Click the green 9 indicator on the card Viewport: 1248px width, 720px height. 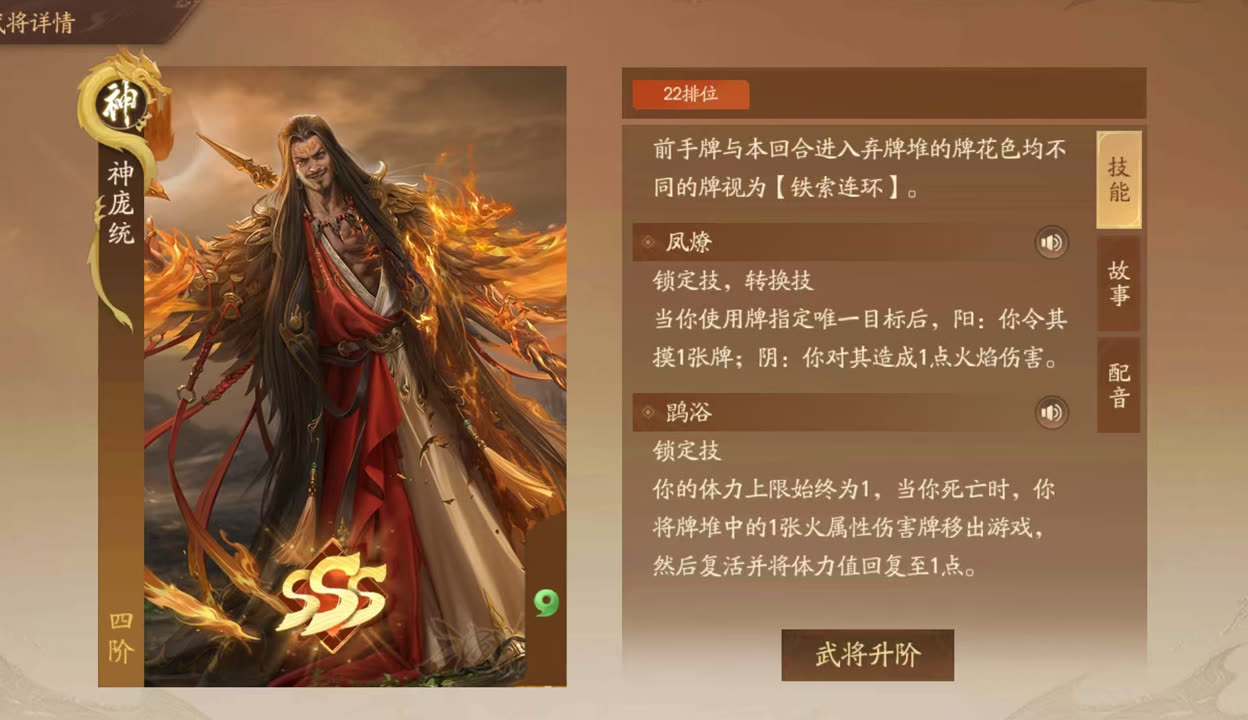click(x=546, y=602)
